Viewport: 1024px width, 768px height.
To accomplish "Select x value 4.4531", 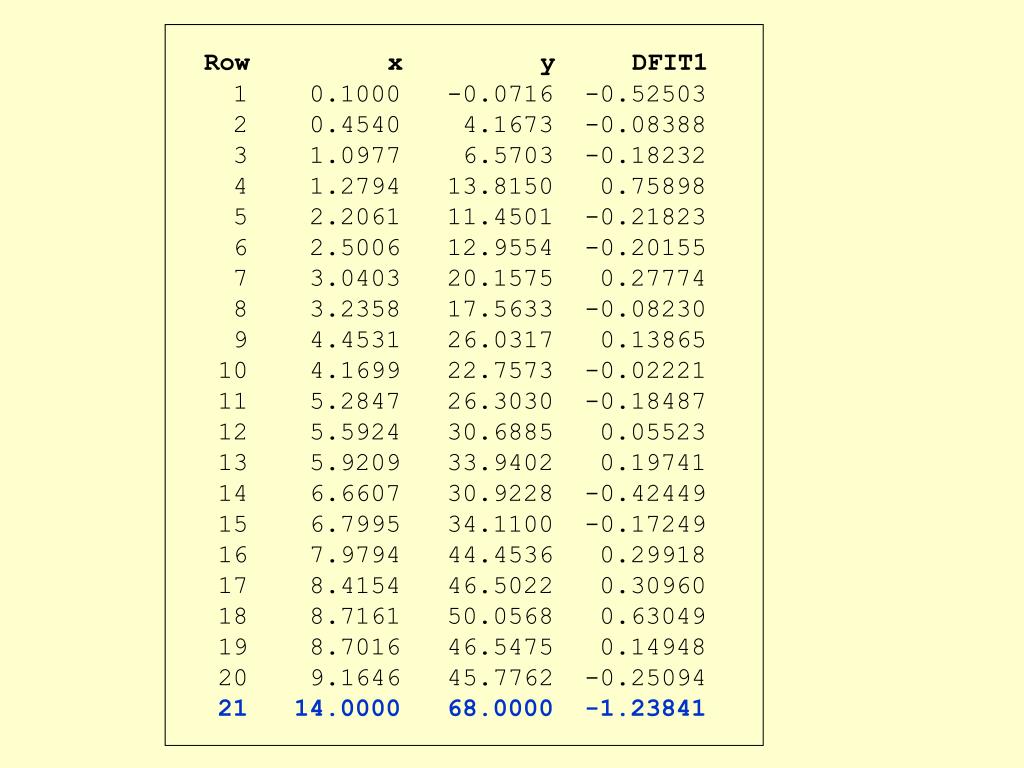I will pos(355,340).
